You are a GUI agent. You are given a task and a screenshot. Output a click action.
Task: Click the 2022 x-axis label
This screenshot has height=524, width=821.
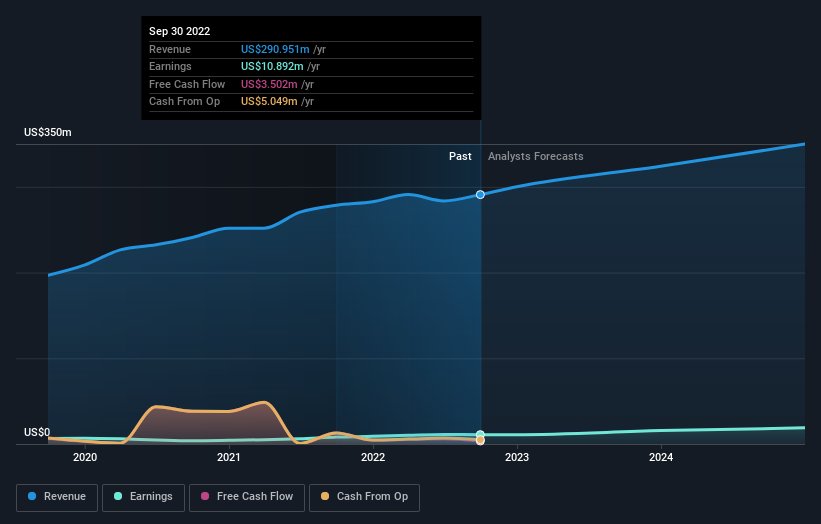373,457
